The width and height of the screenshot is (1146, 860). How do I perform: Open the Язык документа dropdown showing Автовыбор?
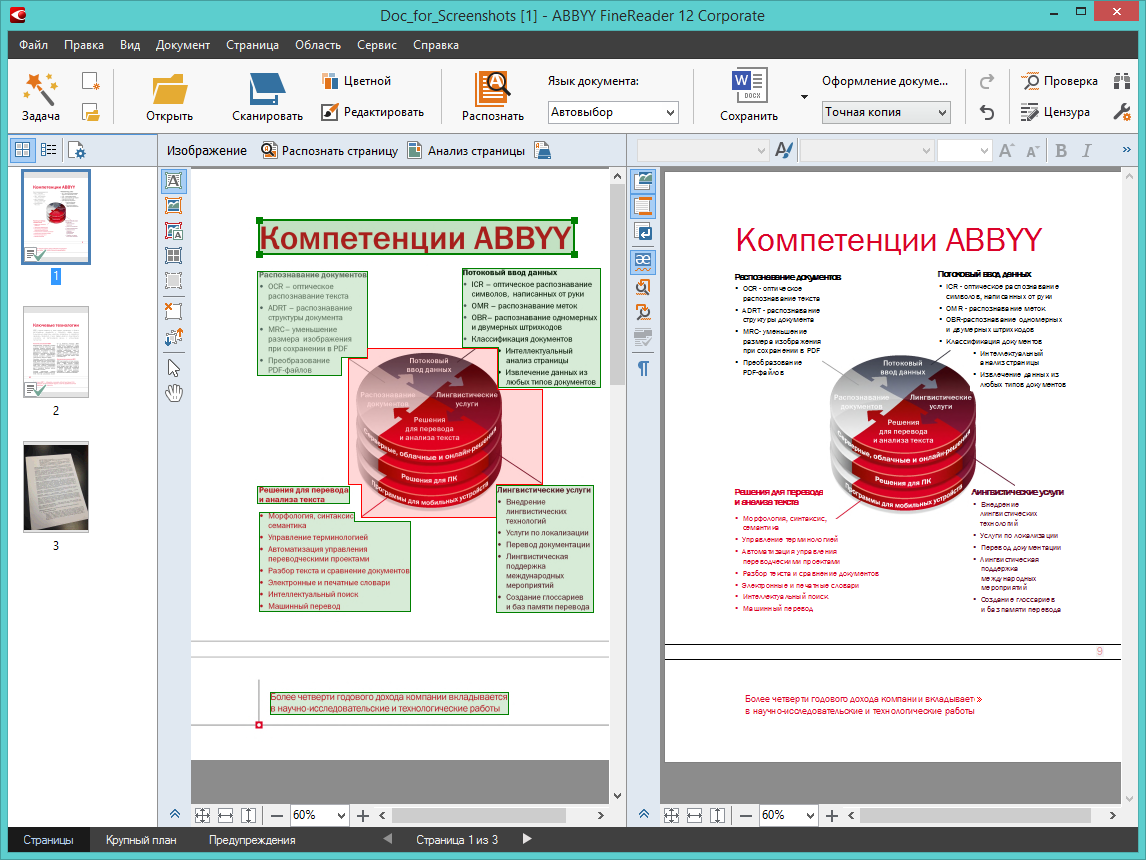tap(613, 113)
